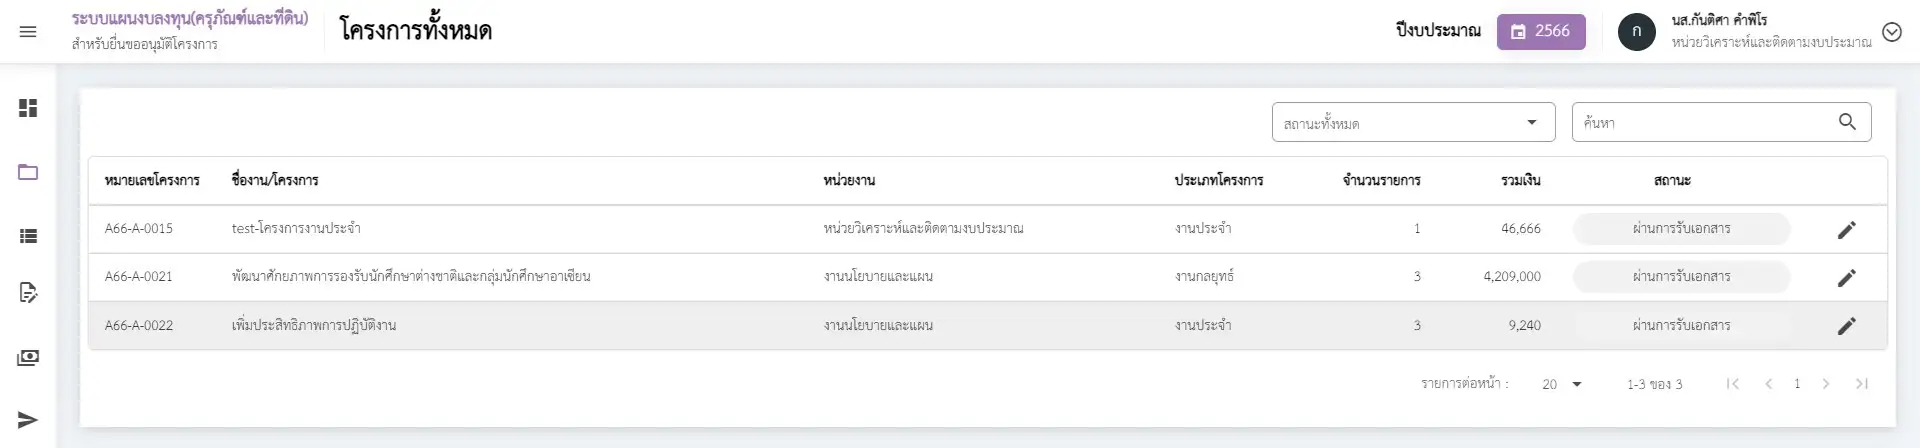
Task: Open the money budget icon in sidebar
Action: 28,357
